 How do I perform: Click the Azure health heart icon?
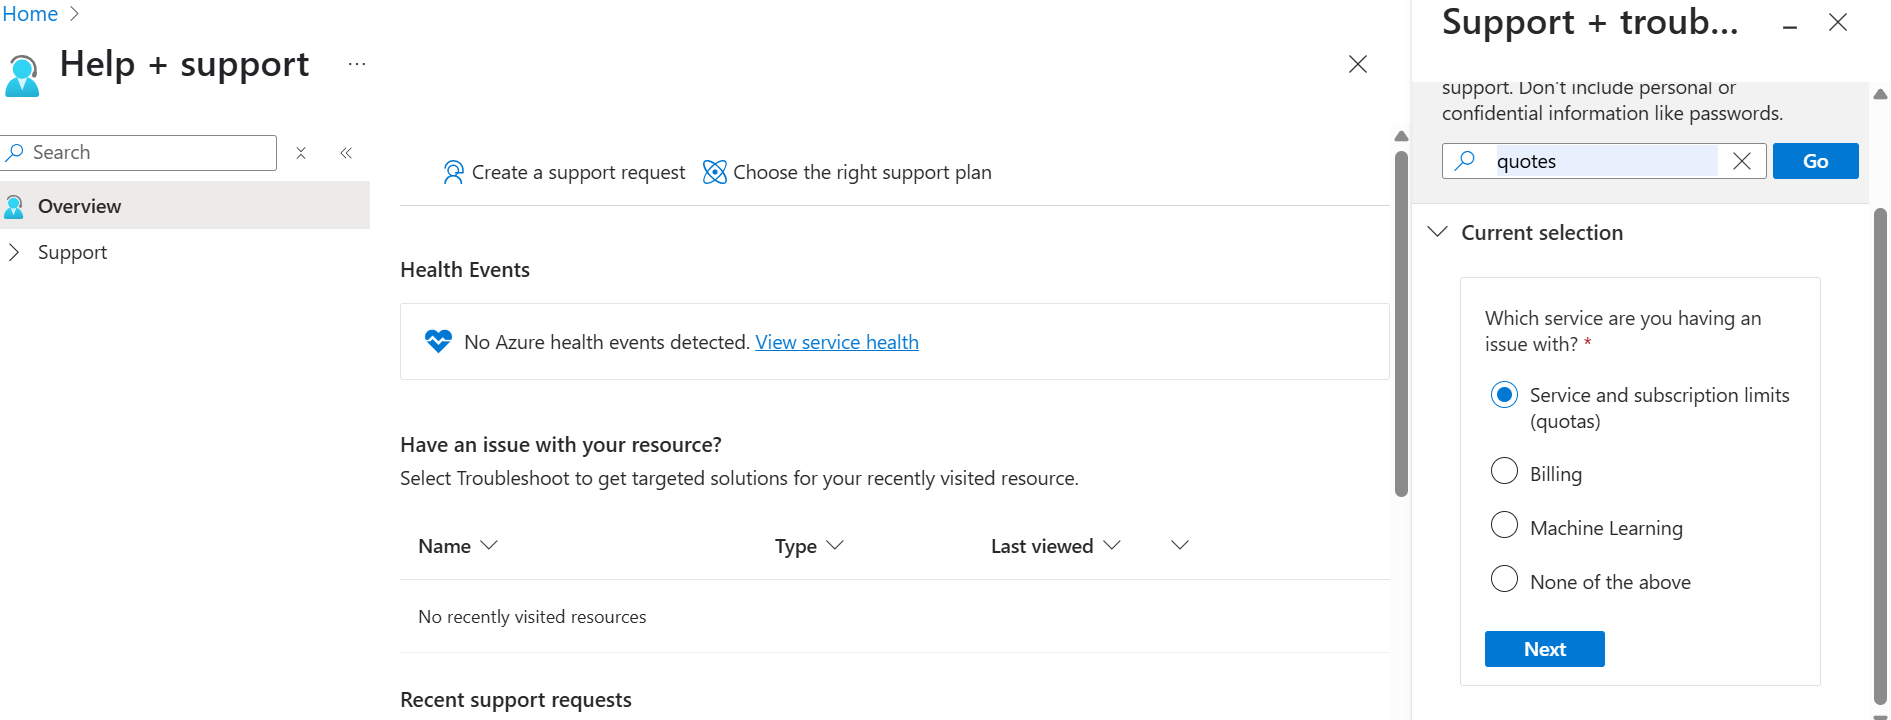point(438,341)
